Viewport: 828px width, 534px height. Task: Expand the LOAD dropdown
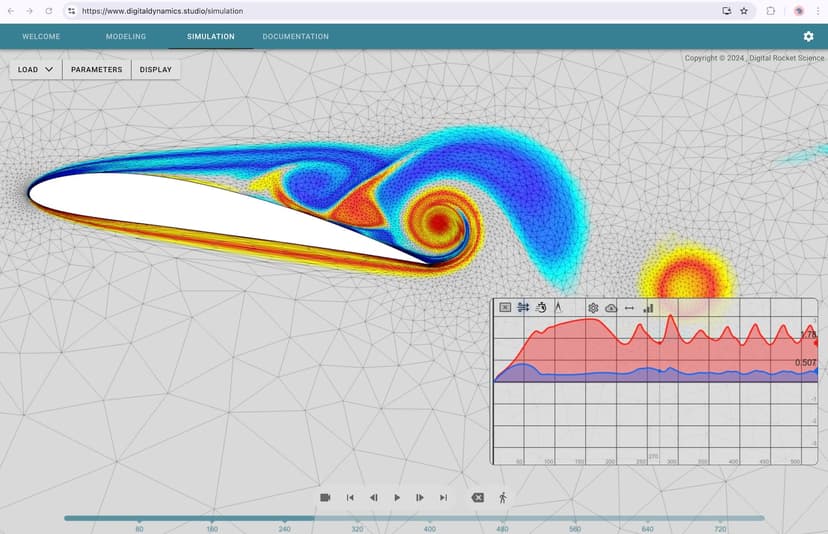click(35, 70)
